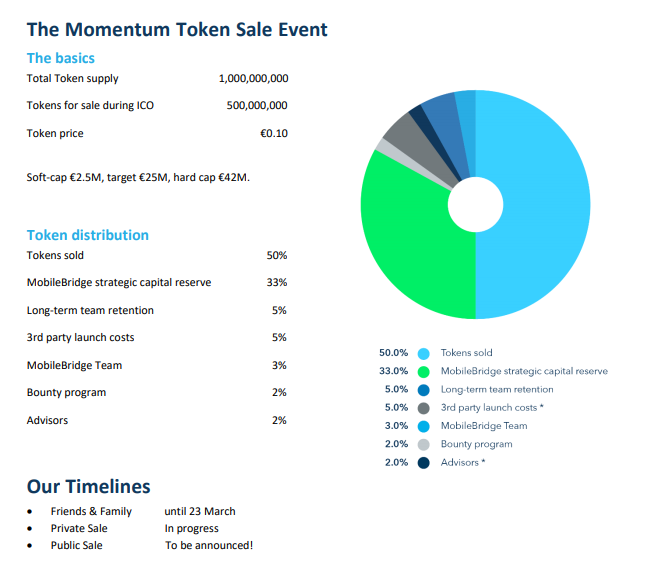
Task: Select the green strategic capital reserve legend dot
Action: [x=423, y=372]
